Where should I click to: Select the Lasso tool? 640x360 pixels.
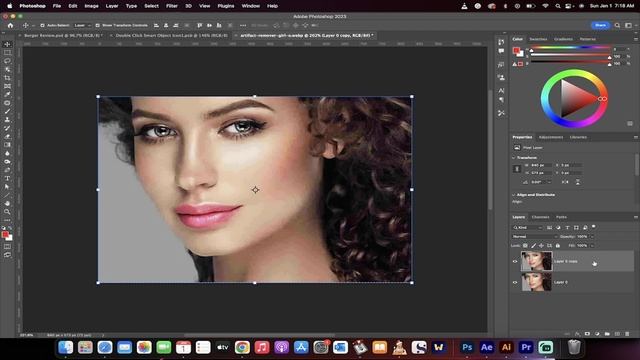coord(7,61)
